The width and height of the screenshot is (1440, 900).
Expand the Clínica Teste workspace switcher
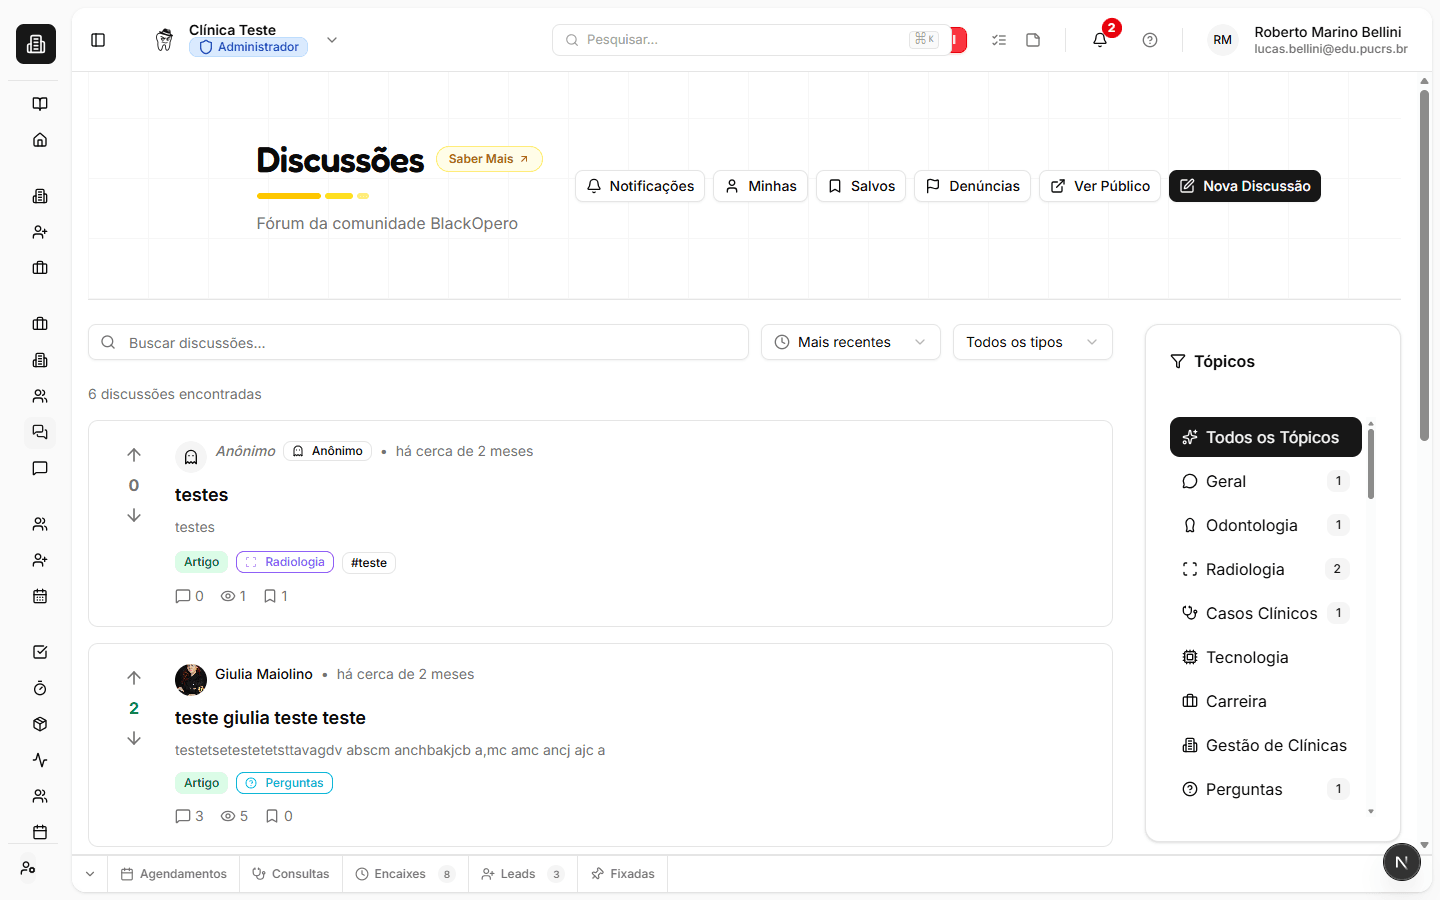[331, 39]
